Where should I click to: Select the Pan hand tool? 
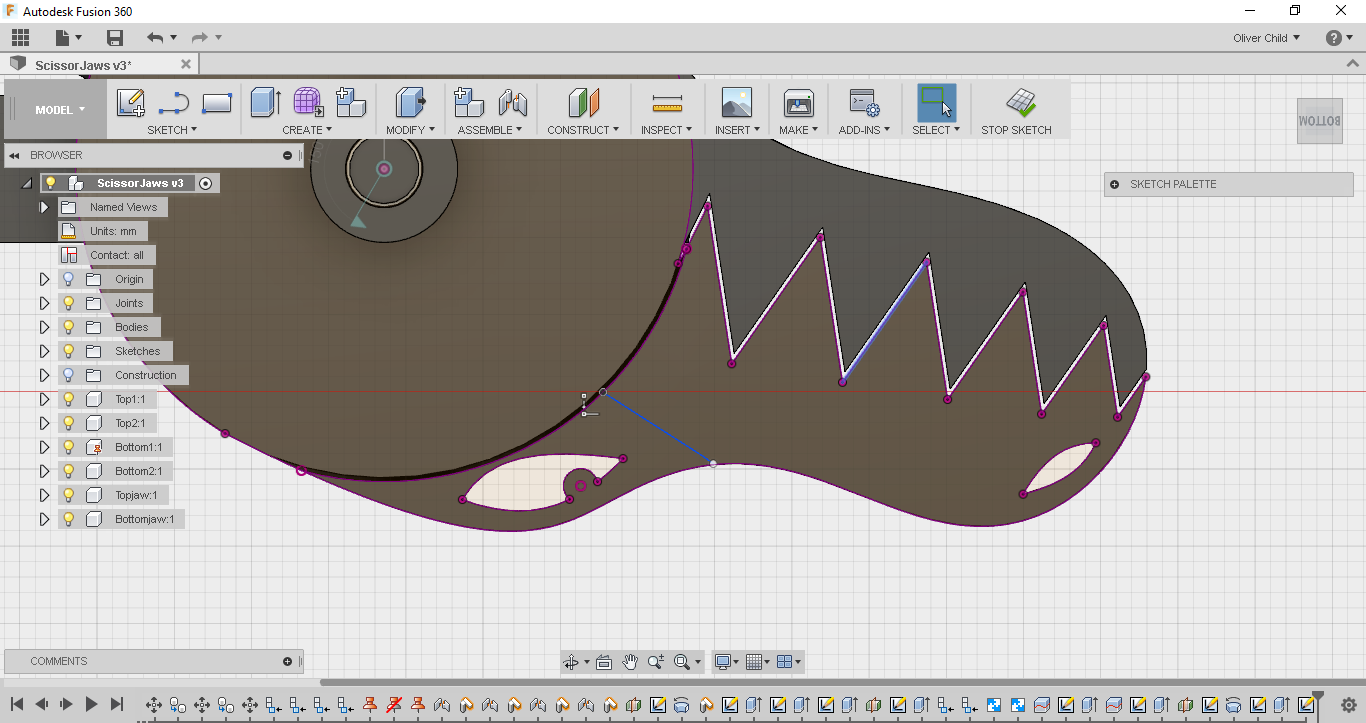(x=630, y=662)
